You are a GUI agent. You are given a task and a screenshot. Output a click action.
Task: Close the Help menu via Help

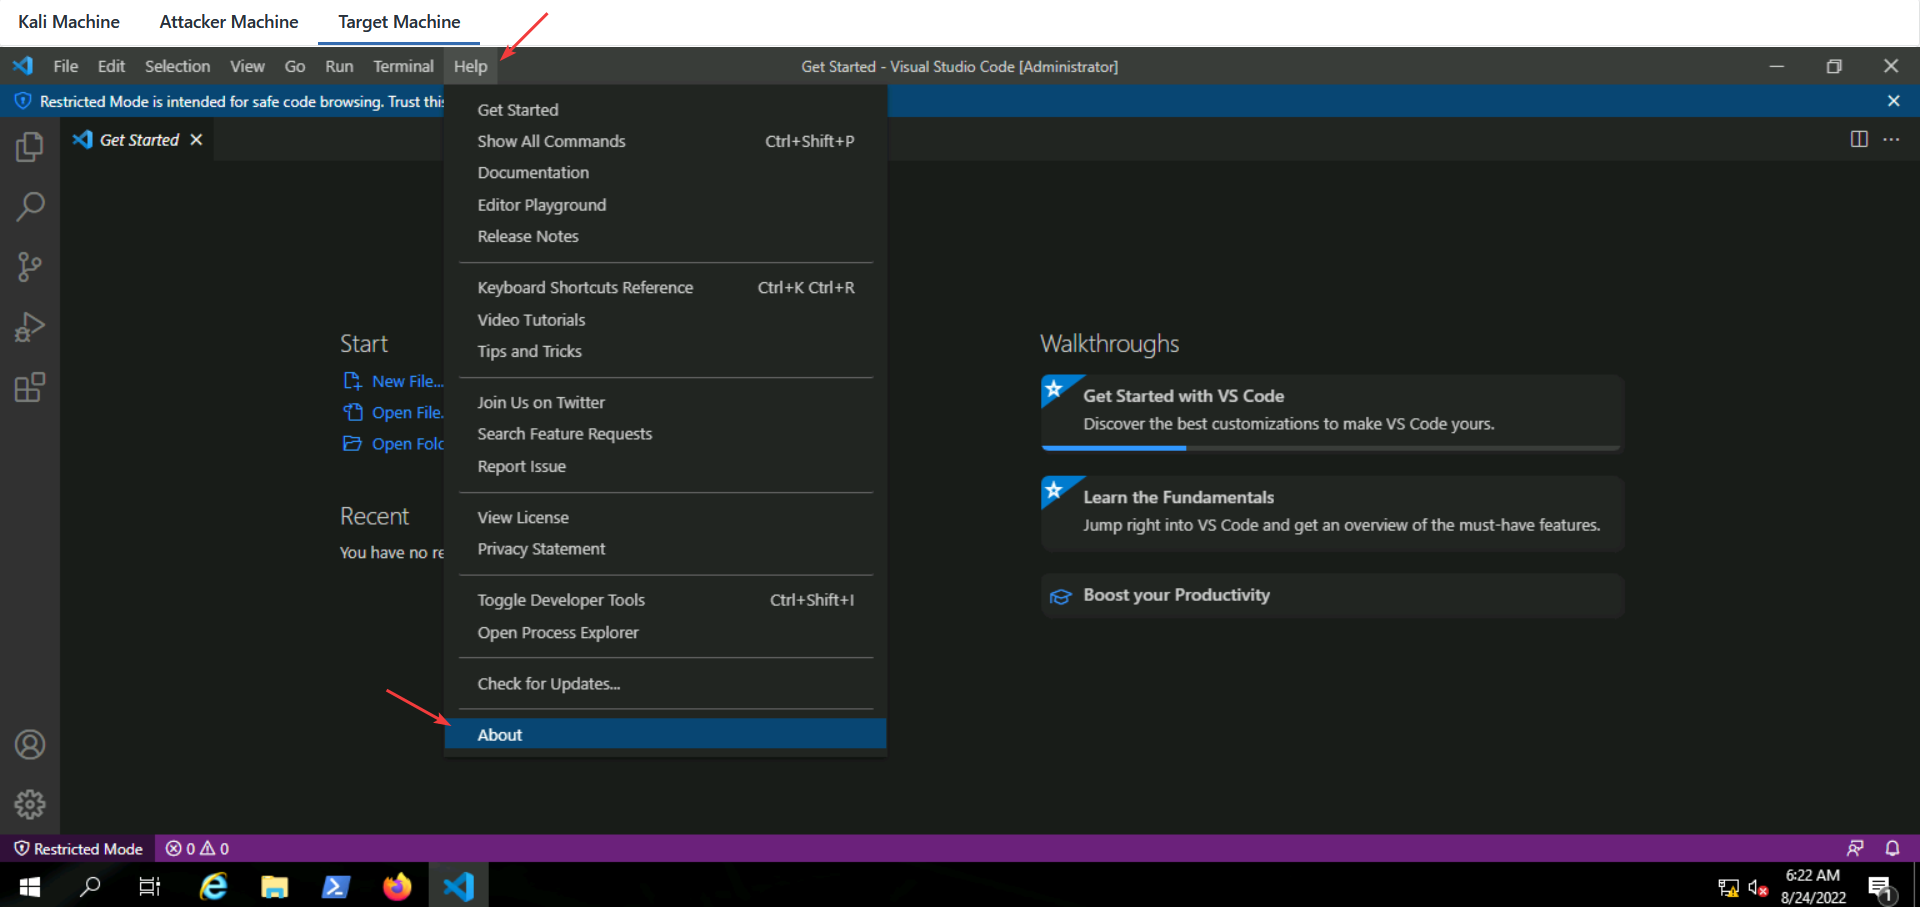(470, 66)
